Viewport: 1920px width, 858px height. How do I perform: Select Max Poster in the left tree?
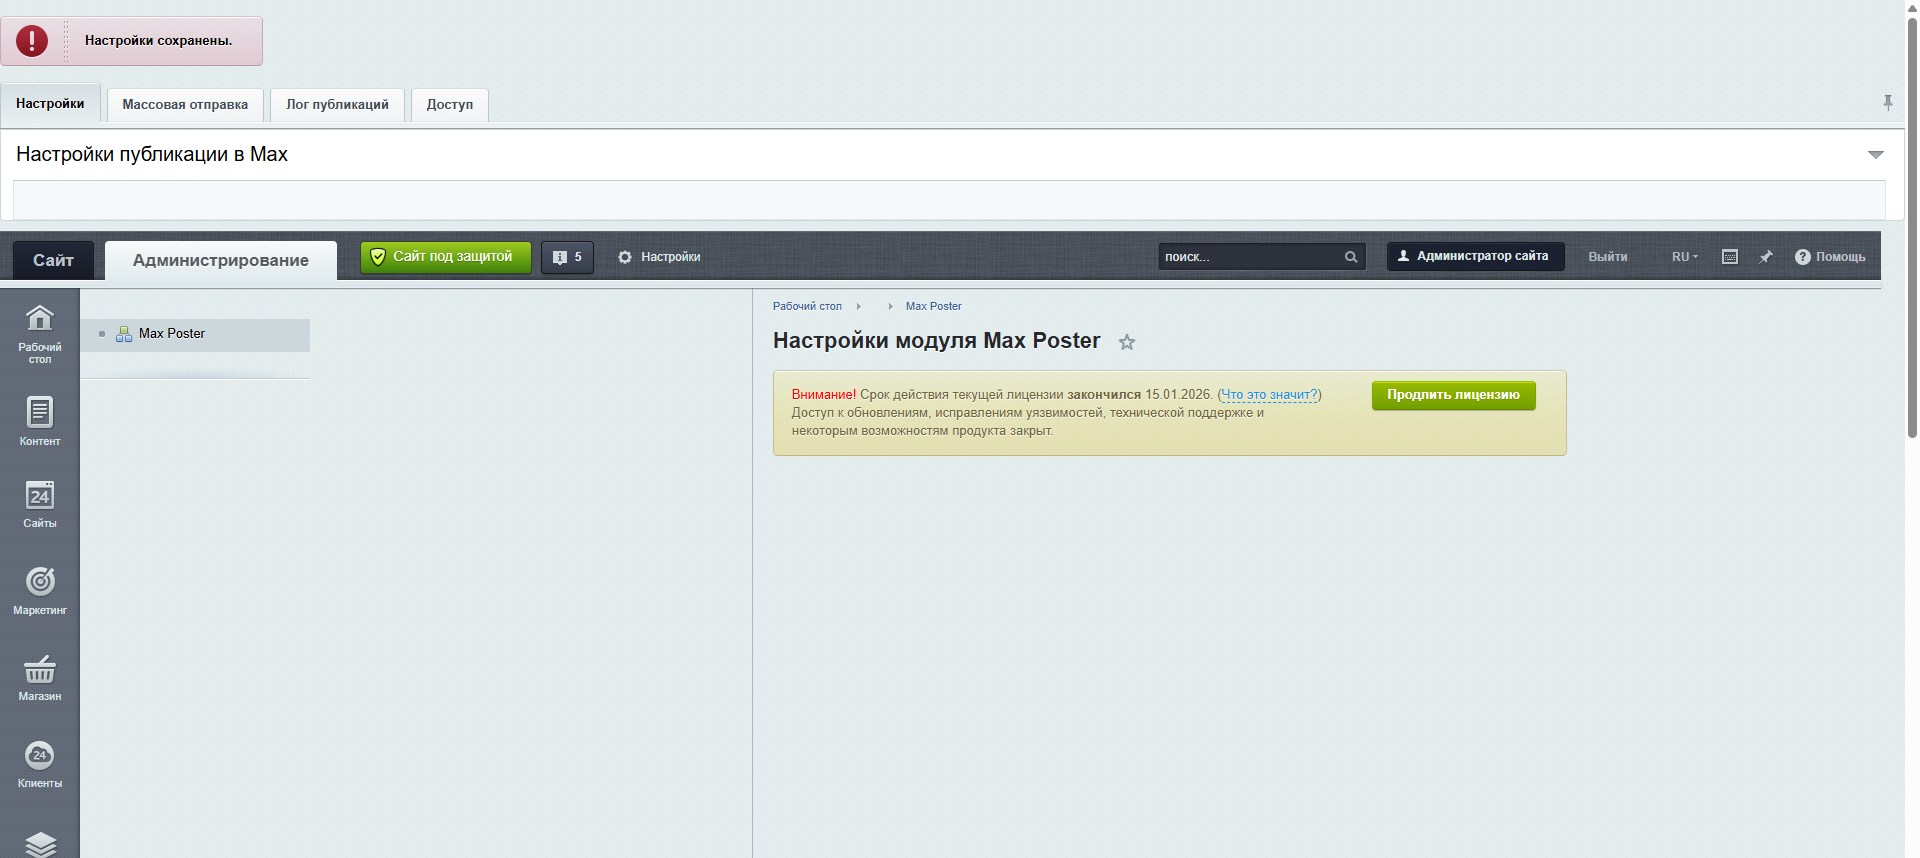coord(171,334)
